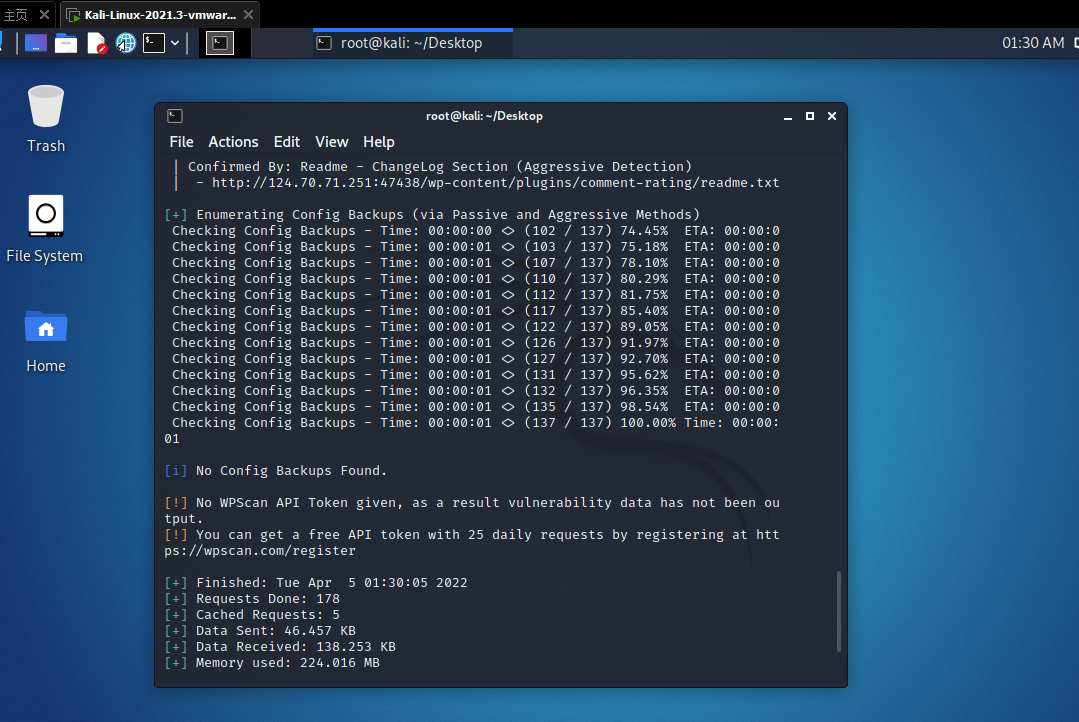The image size is (1079, 722).
Task: Open the Home folder desktop icon
Action: pos(45,341)
